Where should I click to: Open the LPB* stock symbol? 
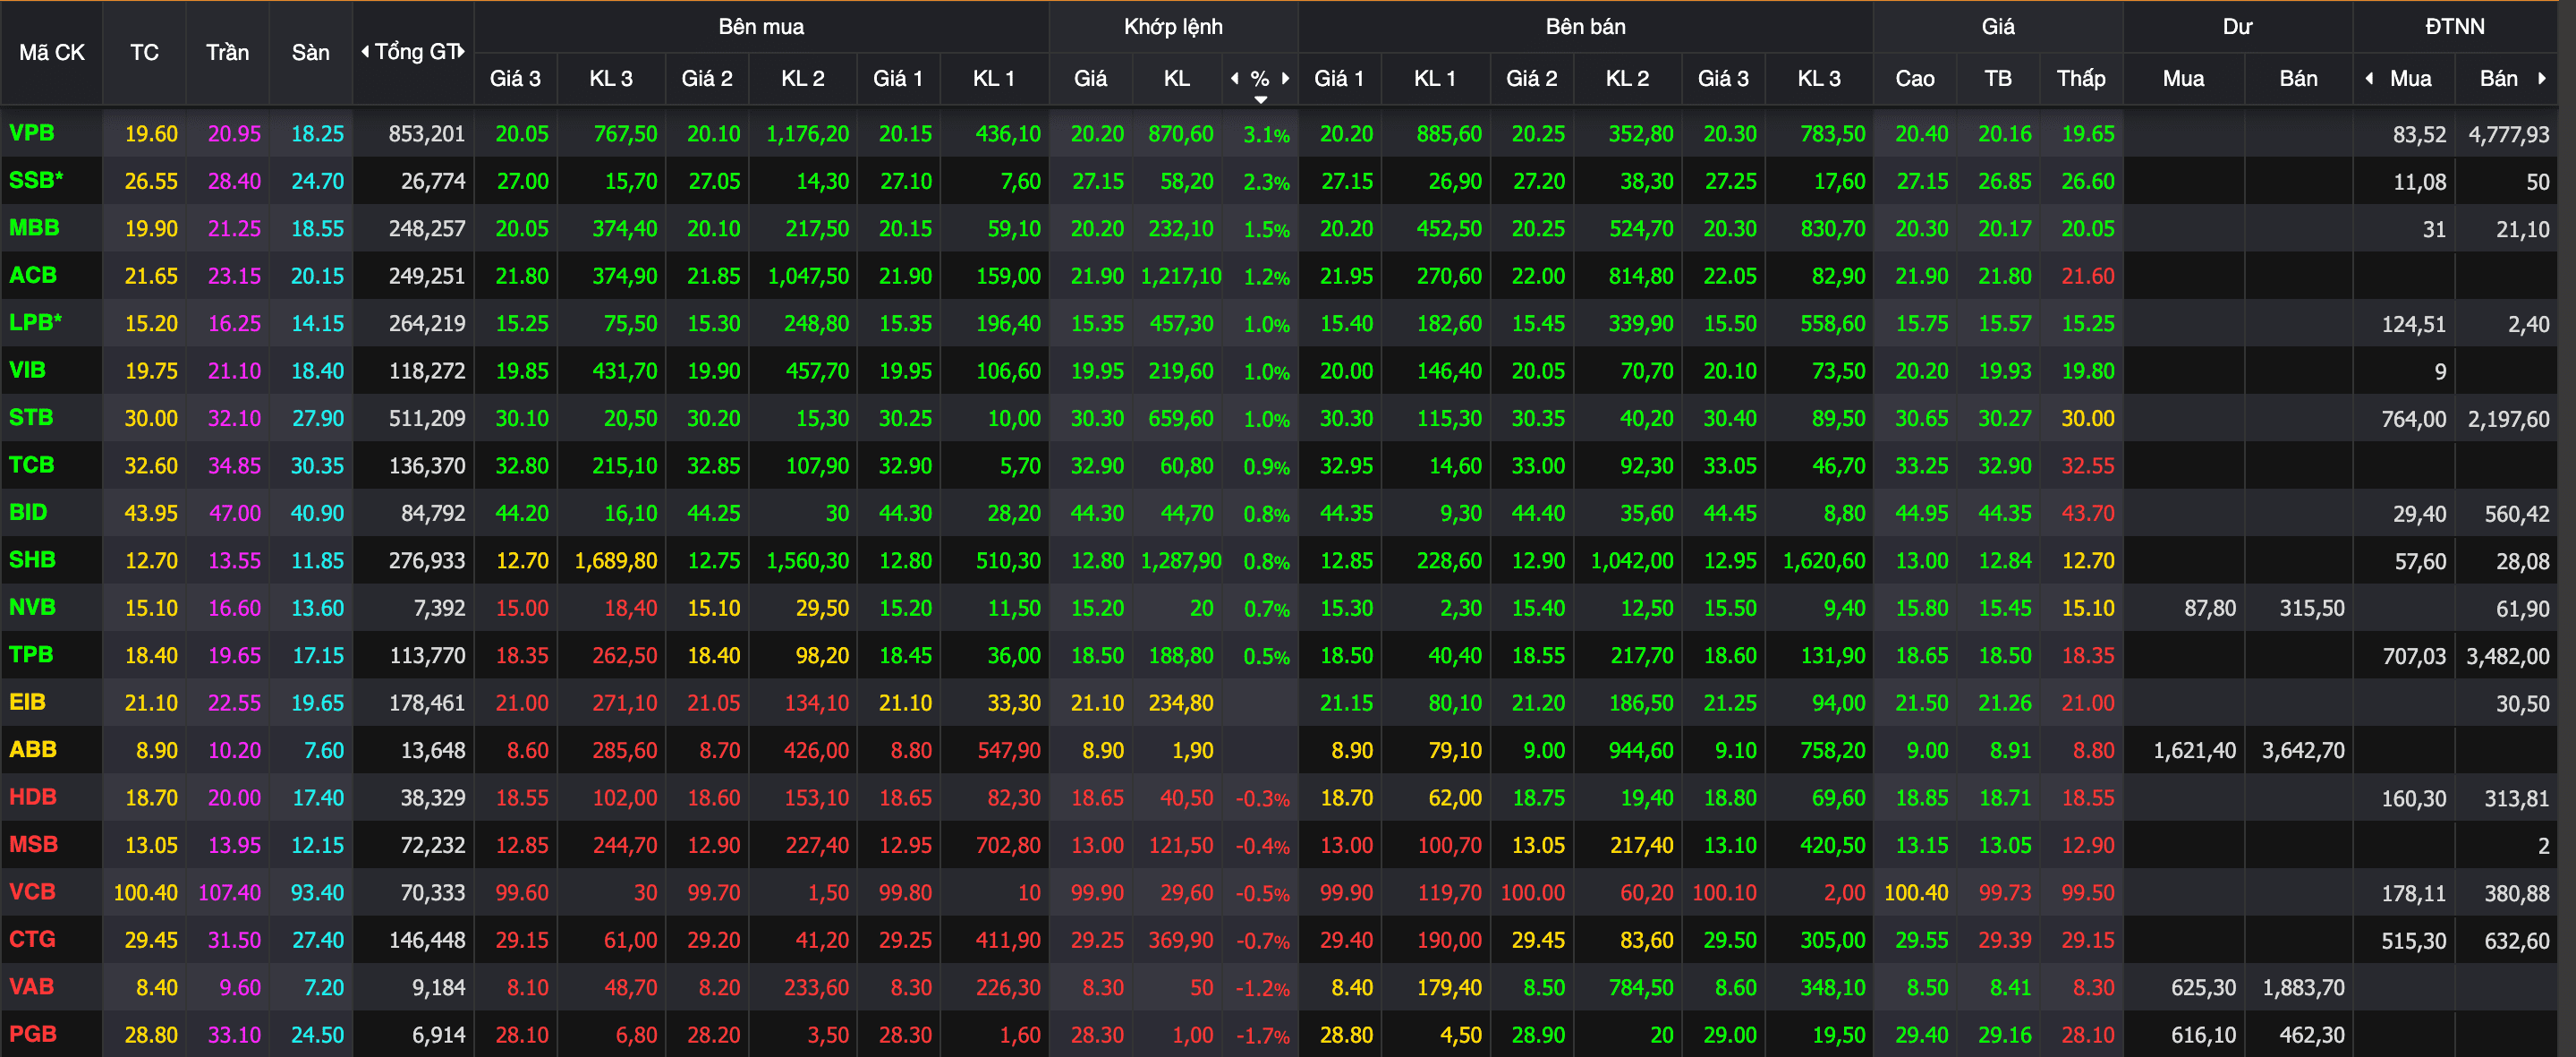tap(35, 322)
